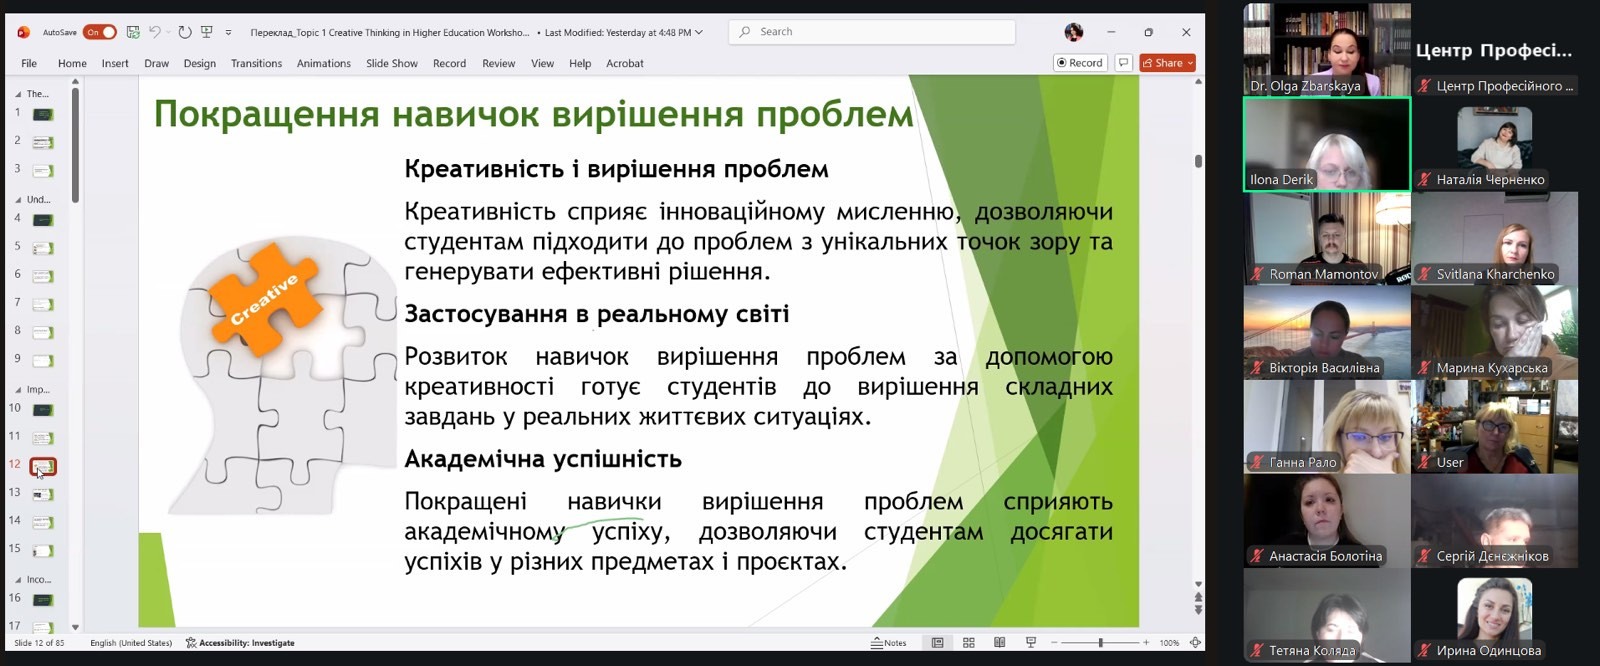Expand the Last Modified file info dropdown

pos(699,32)
